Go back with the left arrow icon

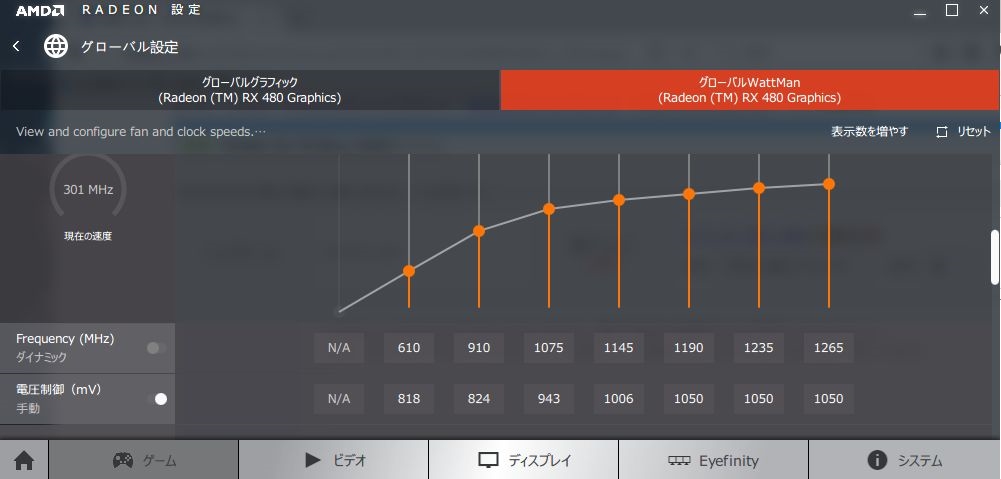16,47
